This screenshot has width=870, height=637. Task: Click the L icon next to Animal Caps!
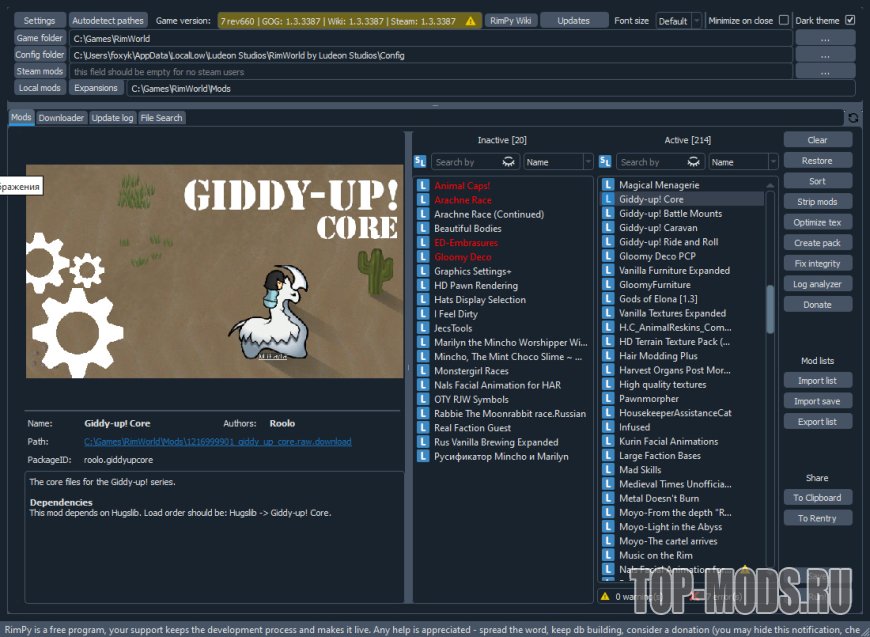click(423, 186)
